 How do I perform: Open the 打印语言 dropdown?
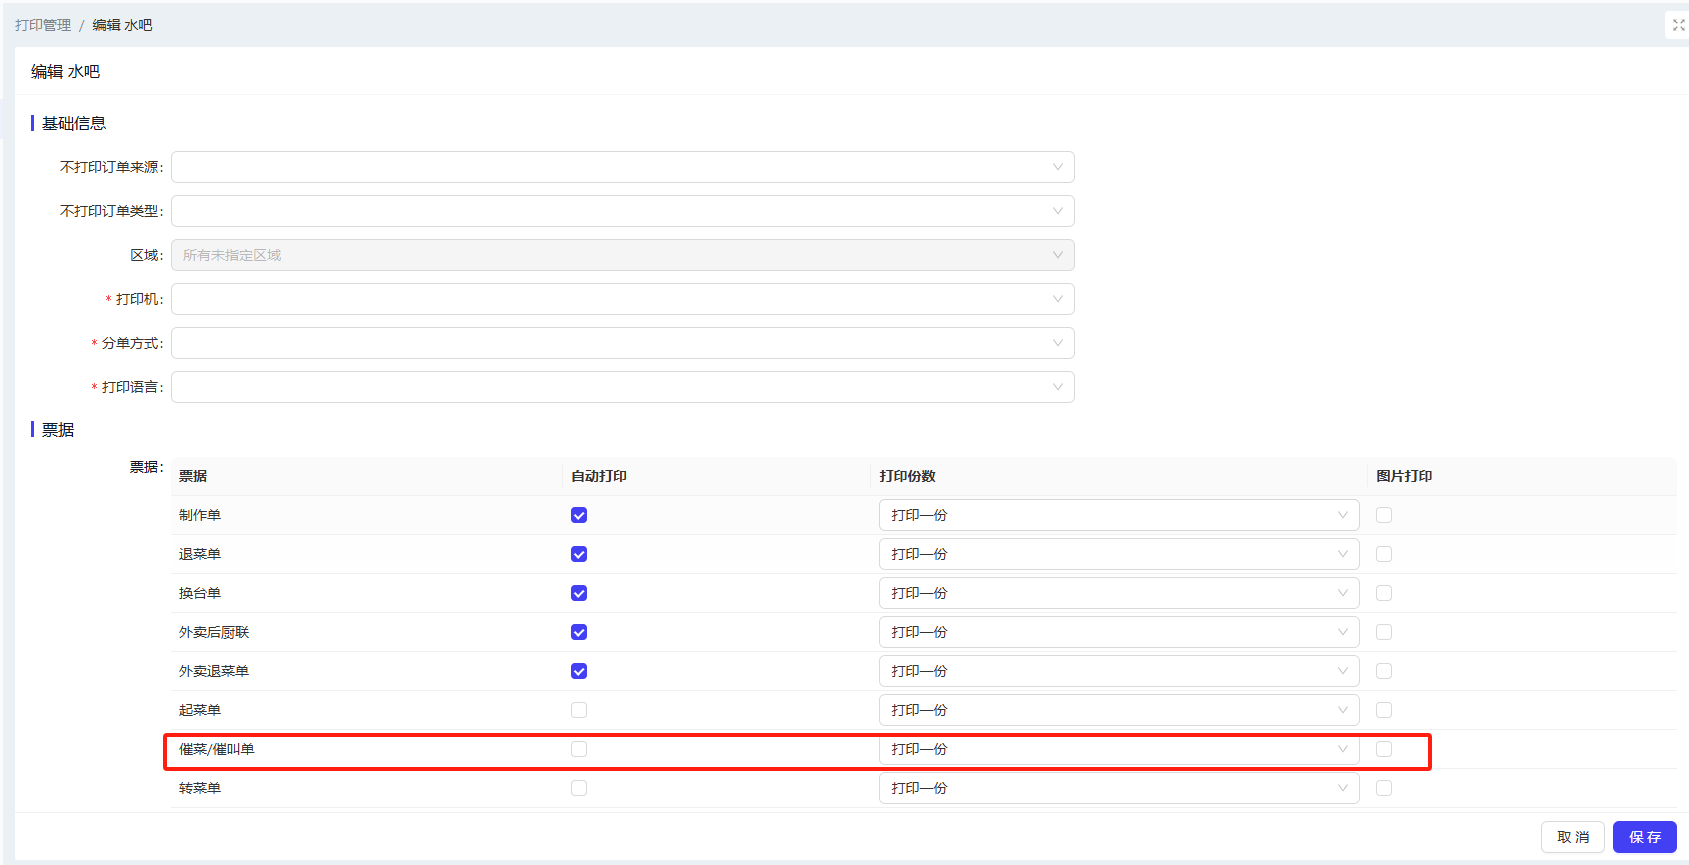pos(623,387)
